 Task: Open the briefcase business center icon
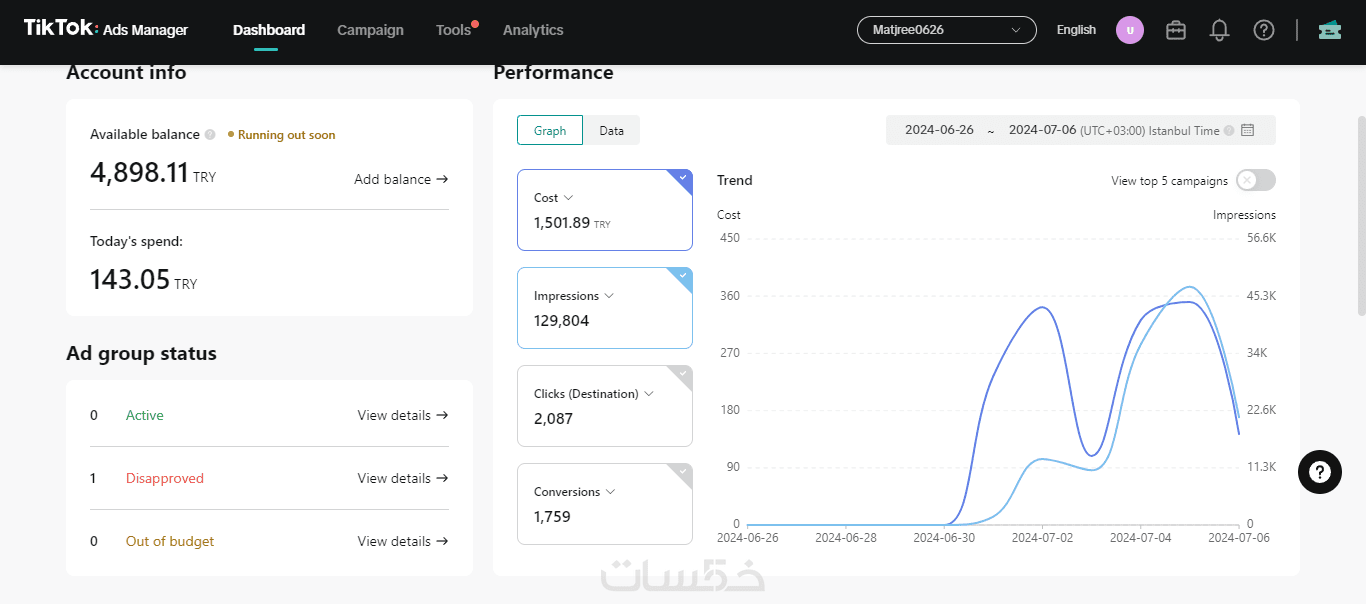(1176, 30)
